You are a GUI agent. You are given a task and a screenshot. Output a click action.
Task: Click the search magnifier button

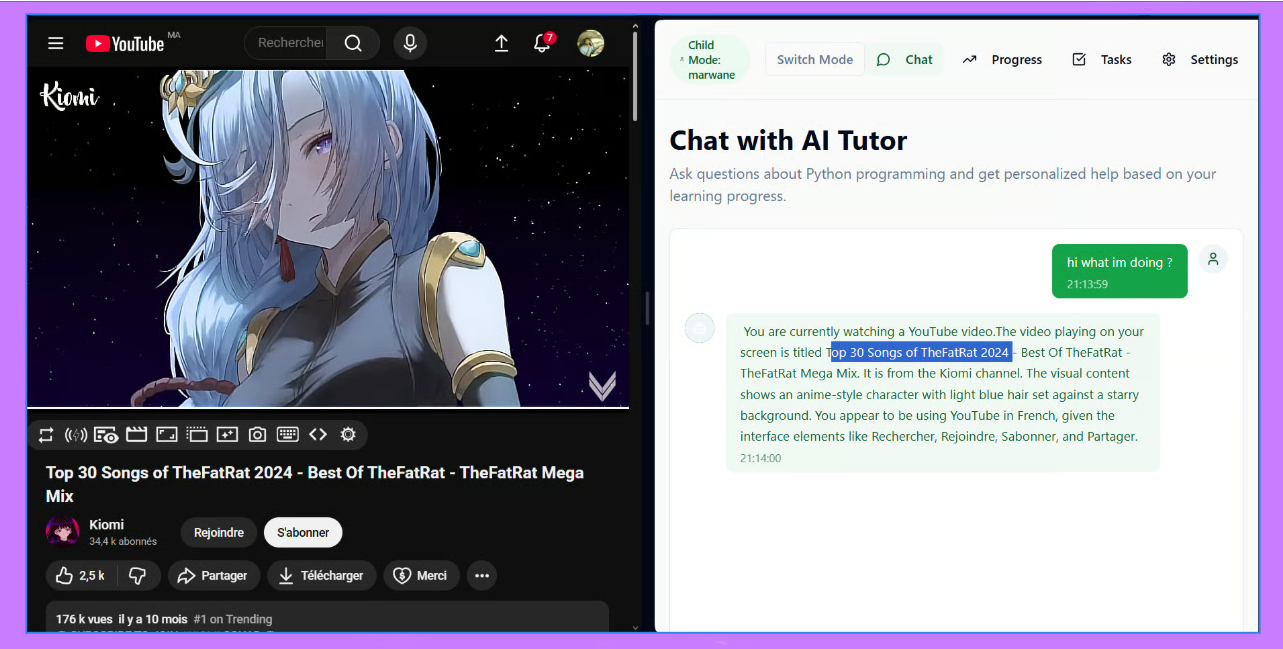tap(353, 43)
